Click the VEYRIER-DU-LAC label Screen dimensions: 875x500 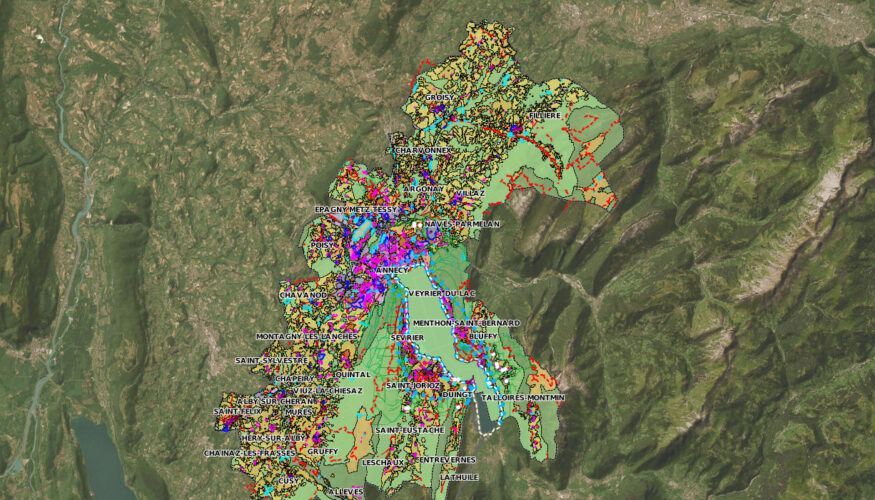(442, 294)
